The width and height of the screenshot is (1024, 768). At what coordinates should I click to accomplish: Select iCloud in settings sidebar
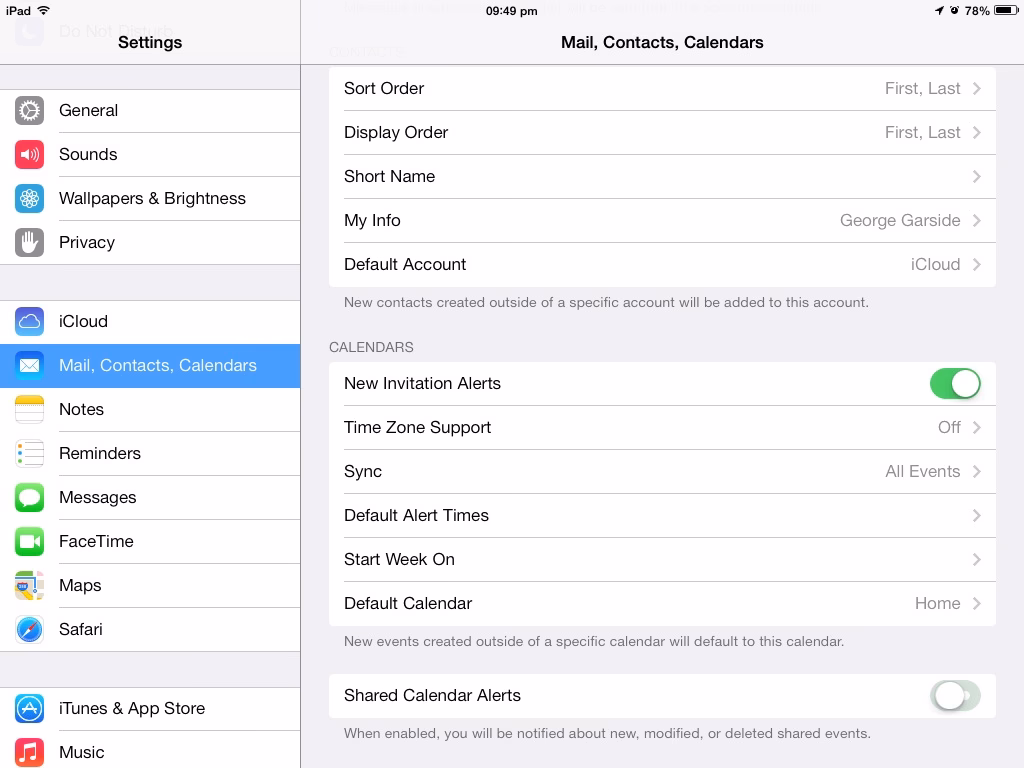150,321
